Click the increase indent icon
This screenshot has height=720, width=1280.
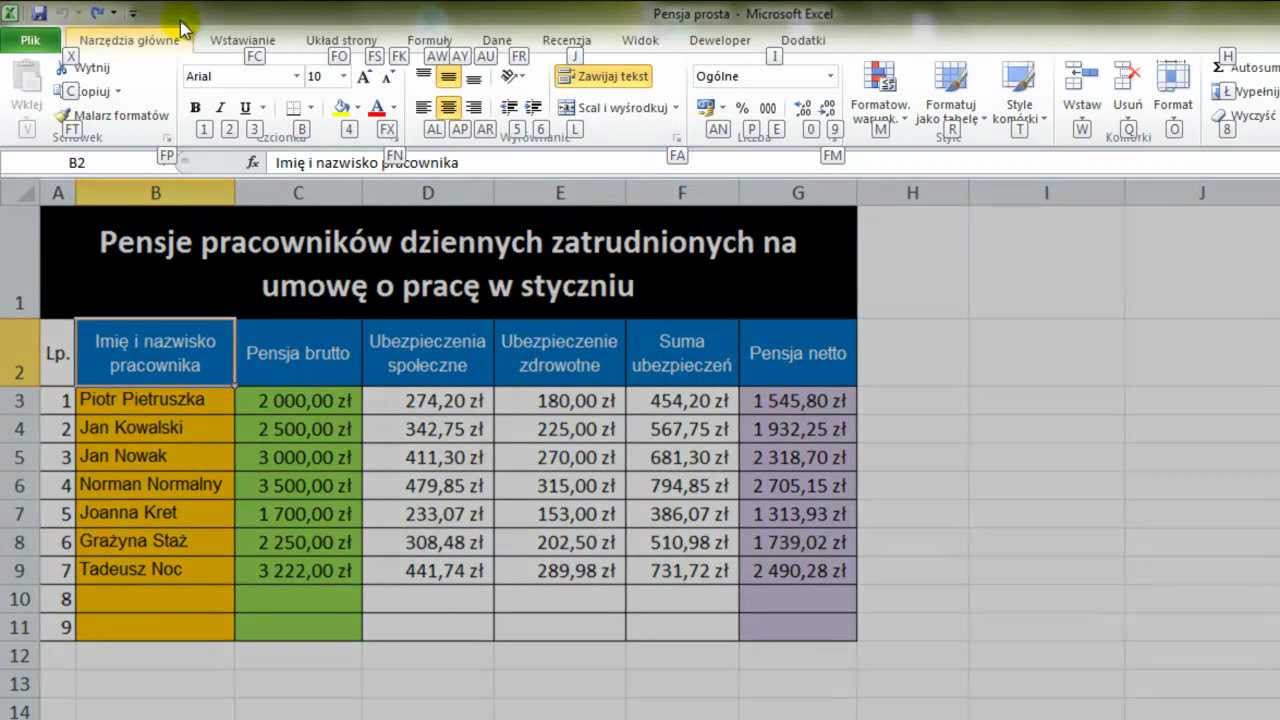[x=534, y=107]
